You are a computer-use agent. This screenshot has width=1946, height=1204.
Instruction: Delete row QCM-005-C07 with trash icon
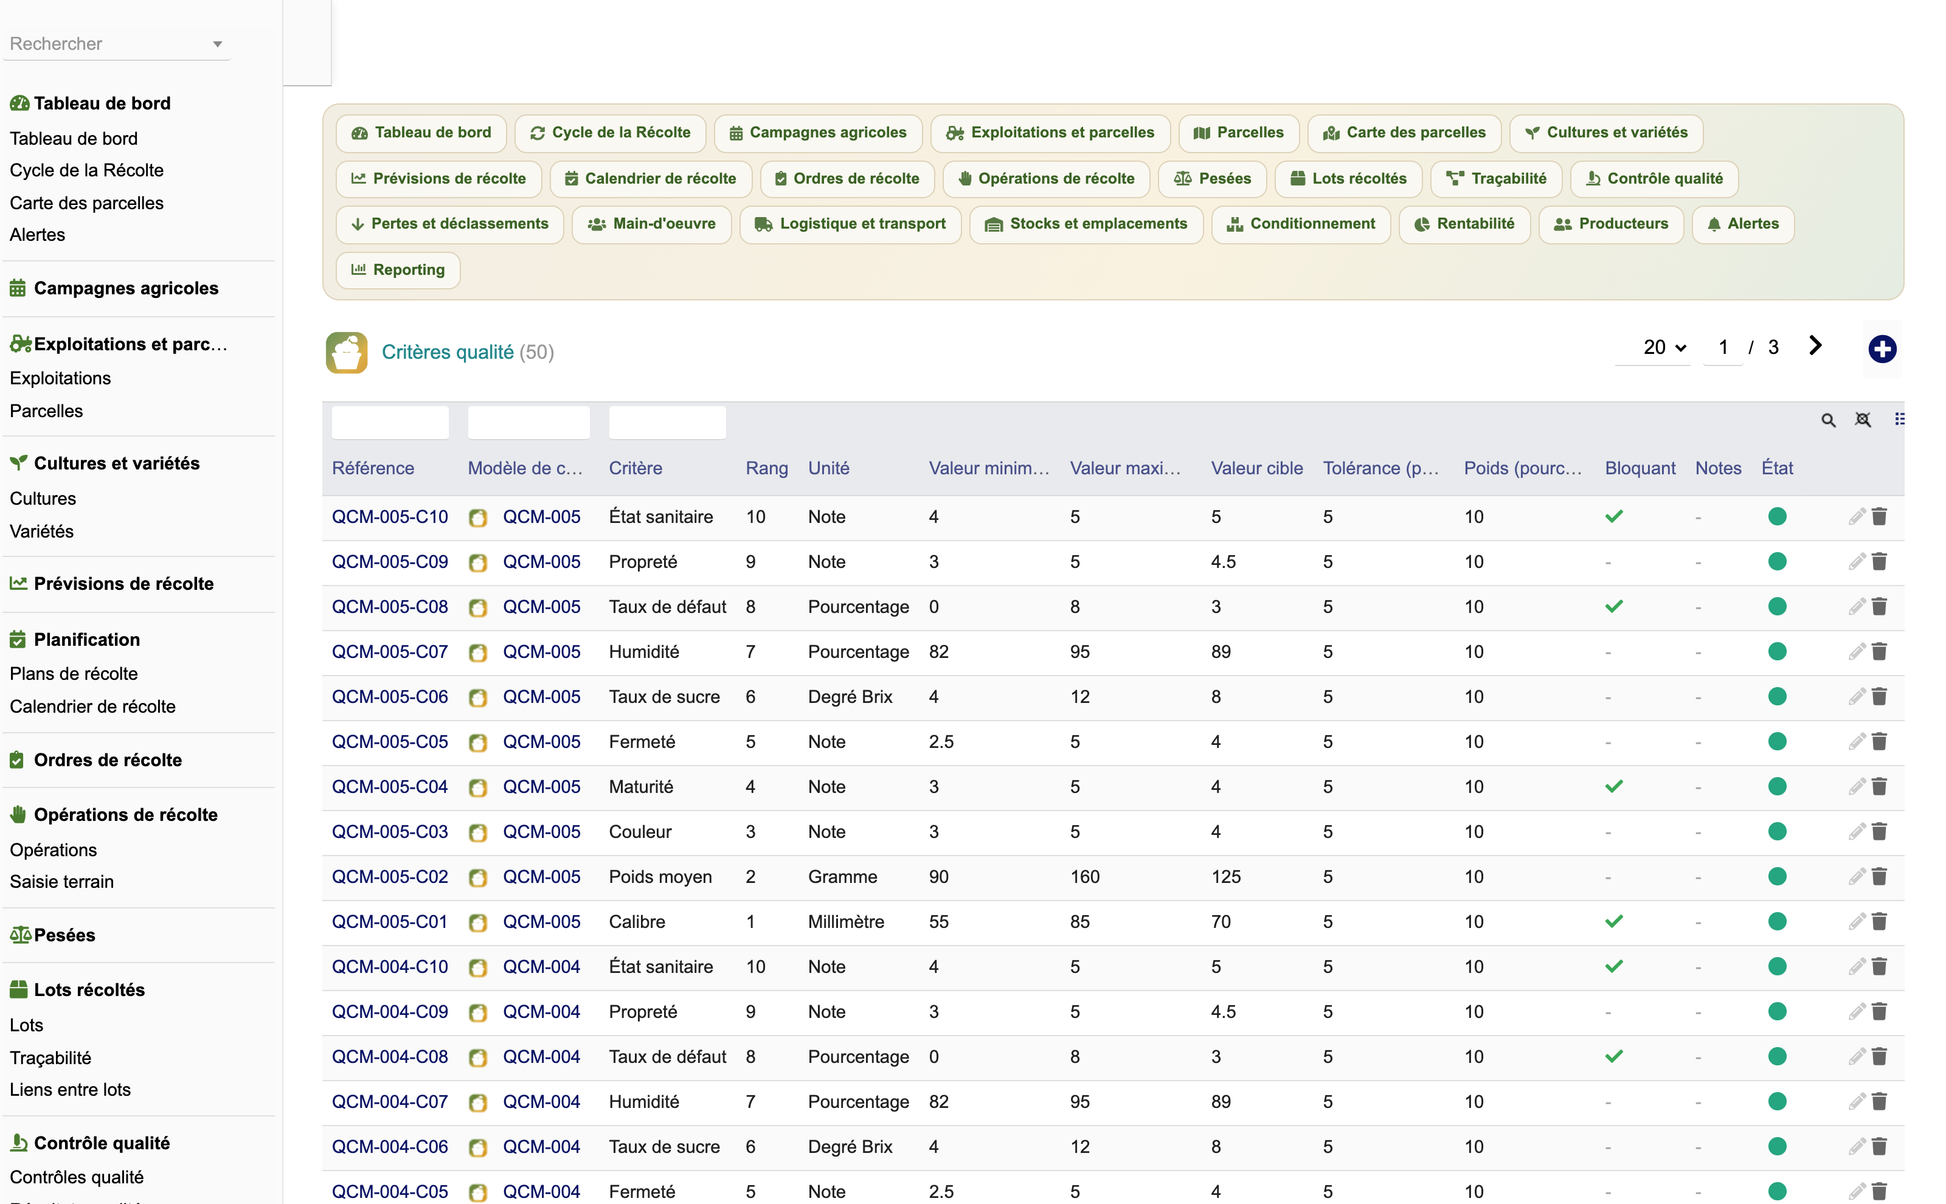point(1879,652)
